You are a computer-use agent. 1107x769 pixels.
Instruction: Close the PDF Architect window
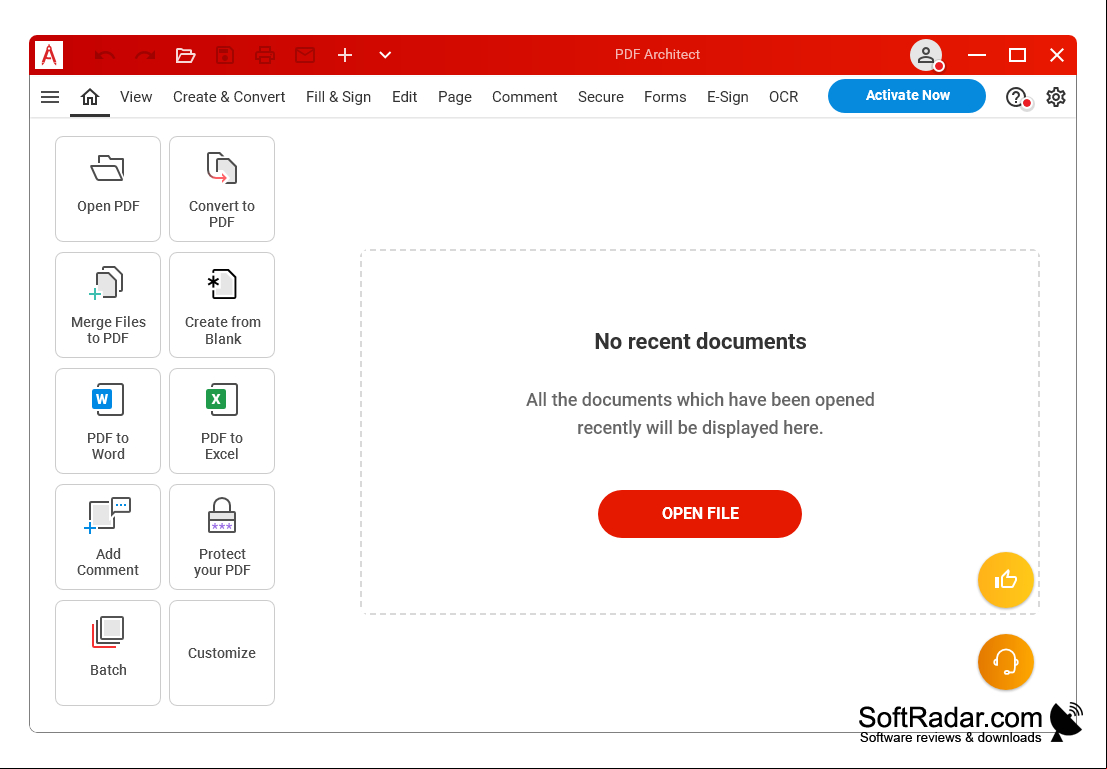point(1057,55)
